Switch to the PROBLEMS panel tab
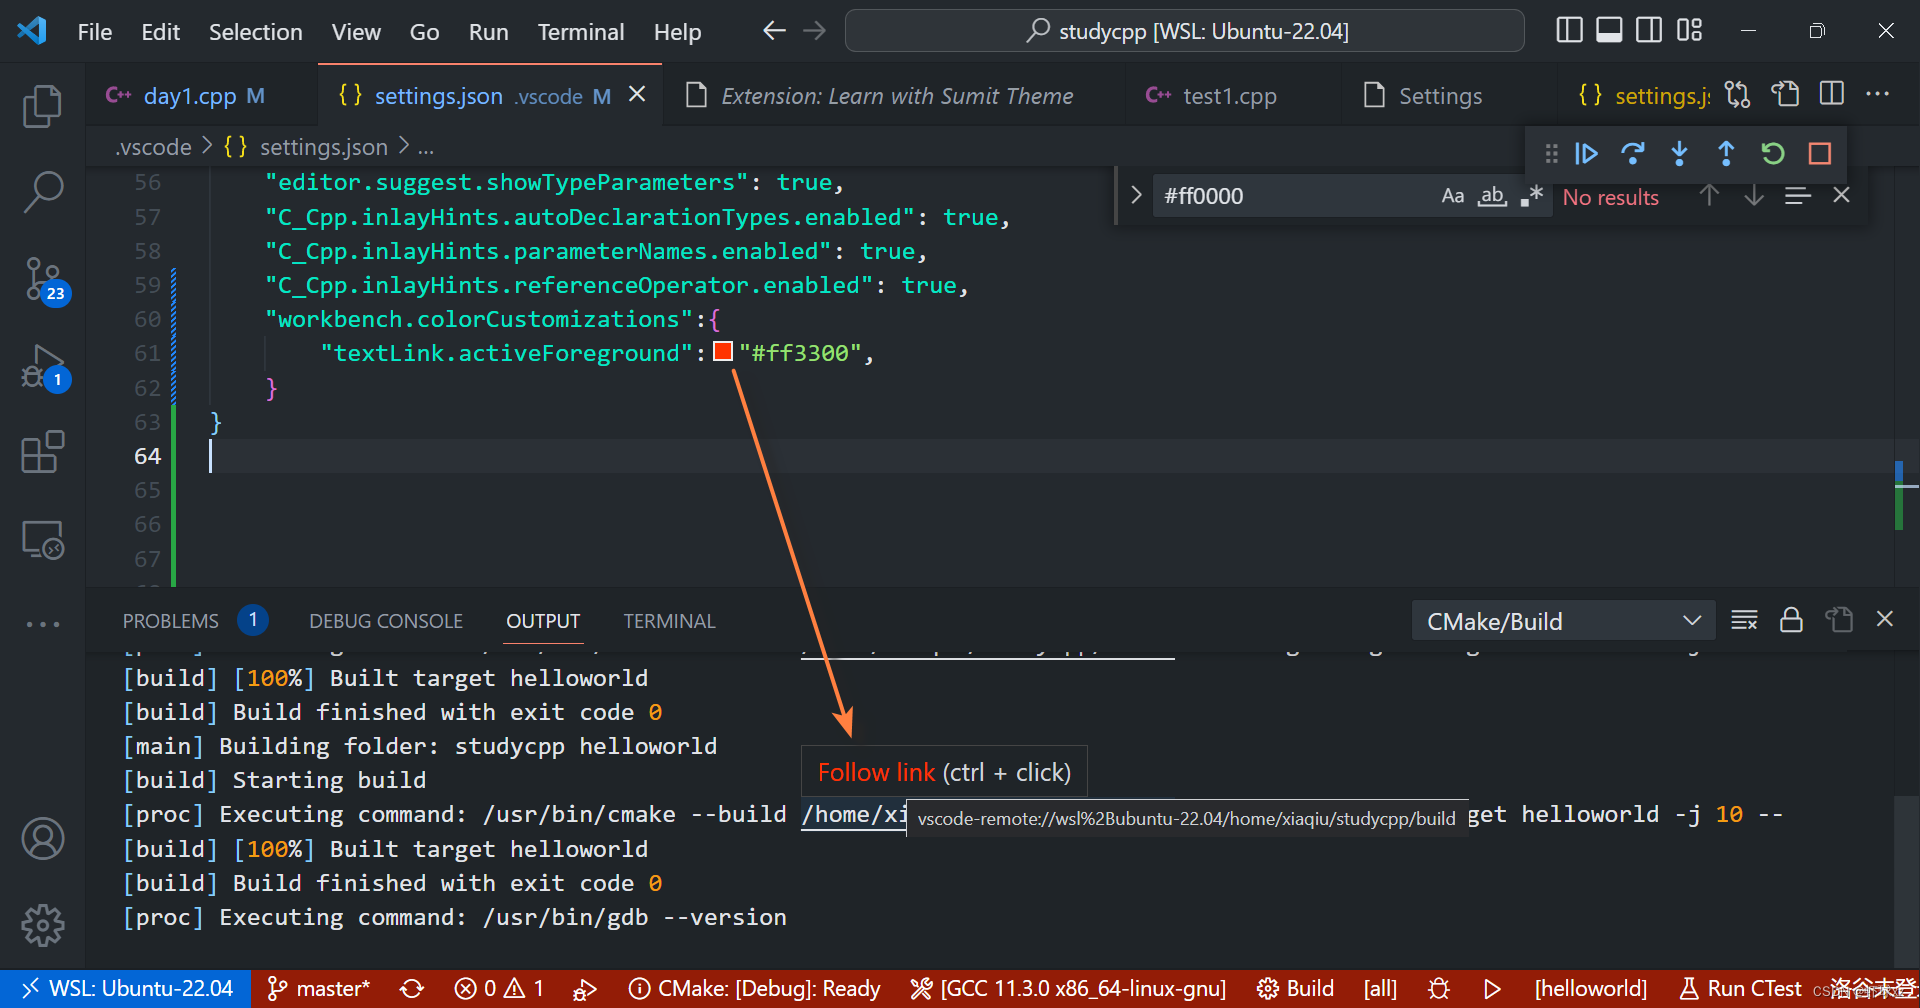This screenshot has height=1008, width=1920. click(171, 621)
